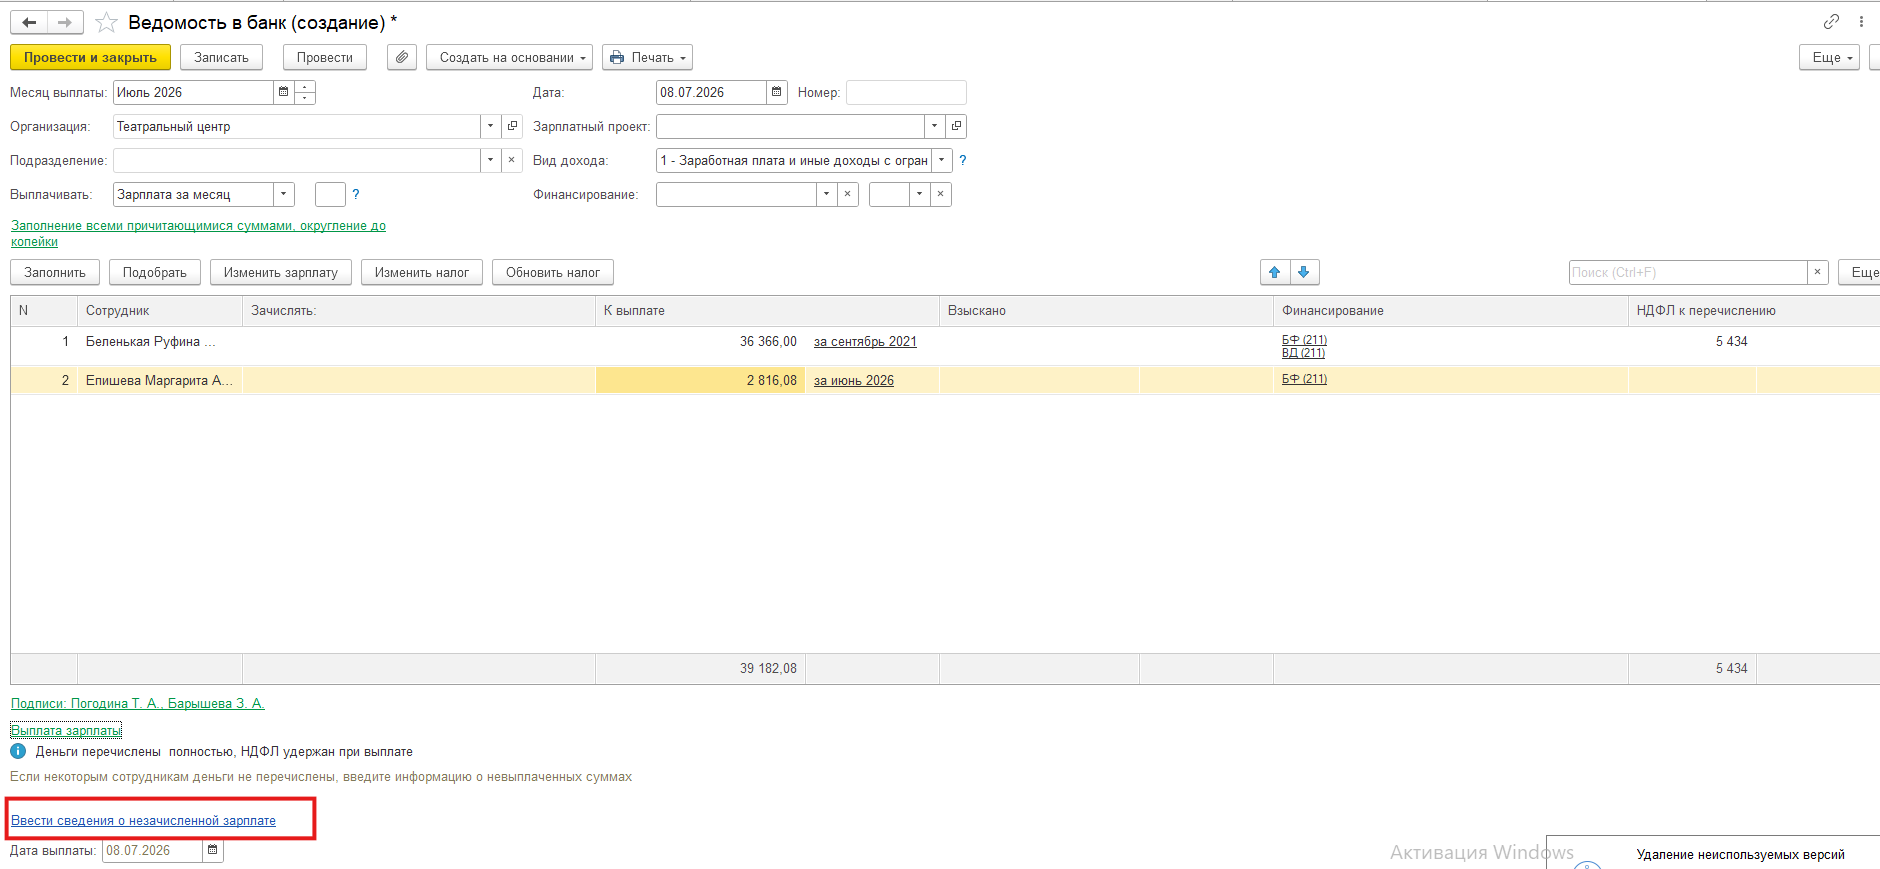Open the Заполнение всеми причитающимися суммами link
Screen dimensions: 1880x869
(198, 233)
